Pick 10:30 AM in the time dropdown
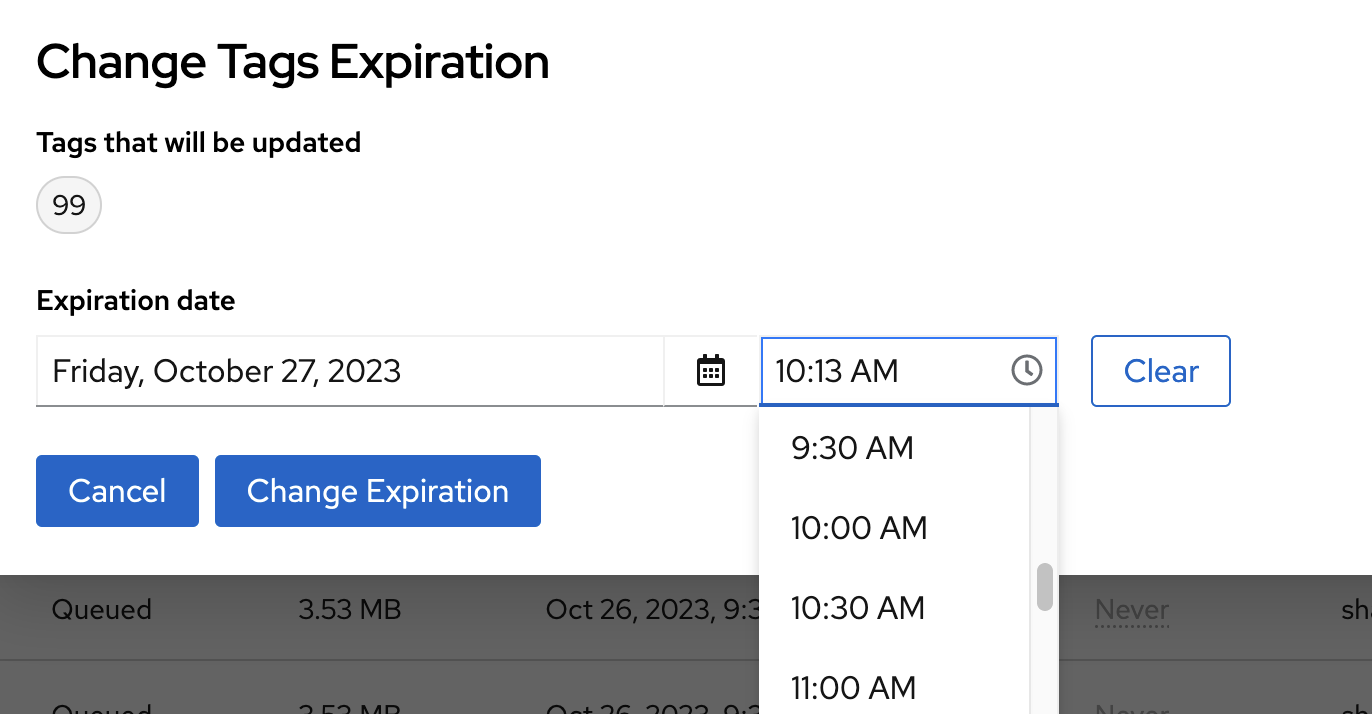 [858, 608]
